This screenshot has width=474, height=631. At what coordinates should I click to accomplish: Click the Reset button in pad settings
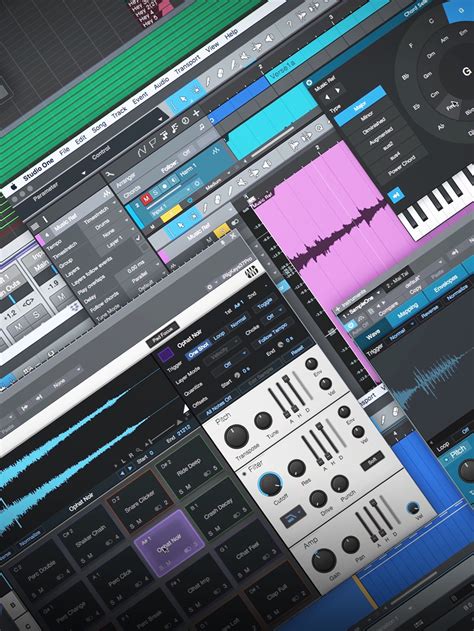point(297,351)
